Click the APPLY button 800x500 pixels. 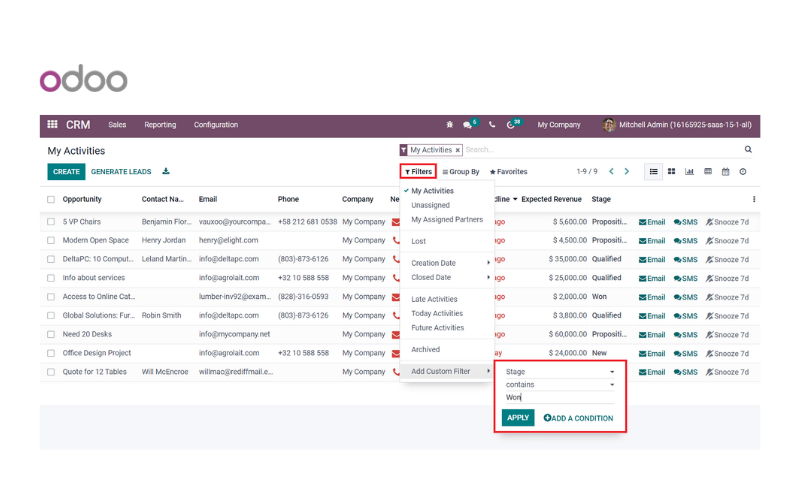(518, 418)
